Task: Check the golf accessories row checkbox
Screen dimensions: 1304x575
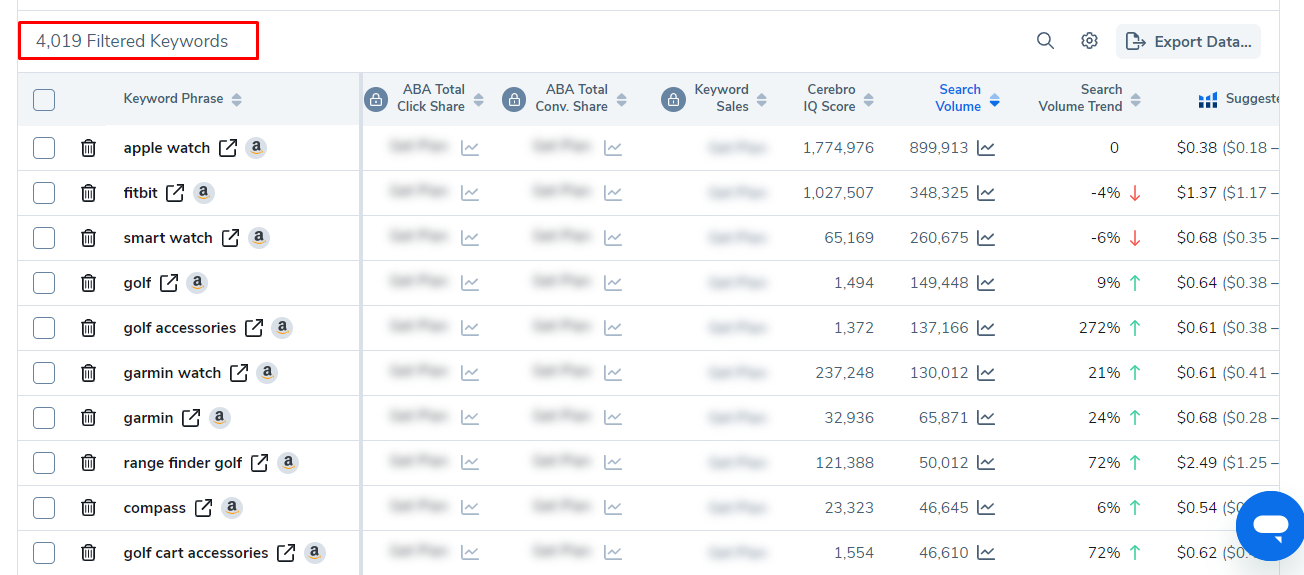Action: click(x=44, y=328)
